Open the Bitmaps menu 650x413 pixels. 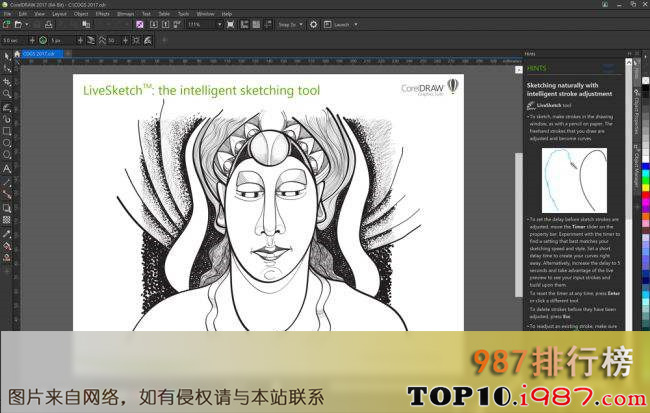(125, 14)
